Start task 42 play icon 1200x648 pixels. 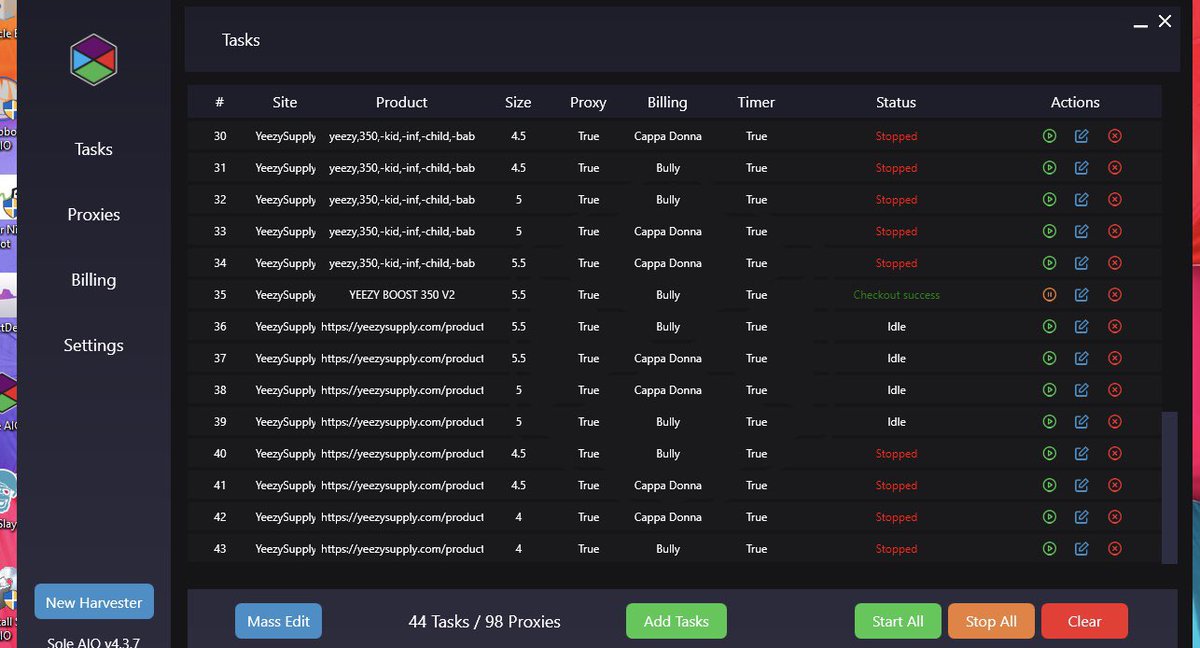[1049, 517]
